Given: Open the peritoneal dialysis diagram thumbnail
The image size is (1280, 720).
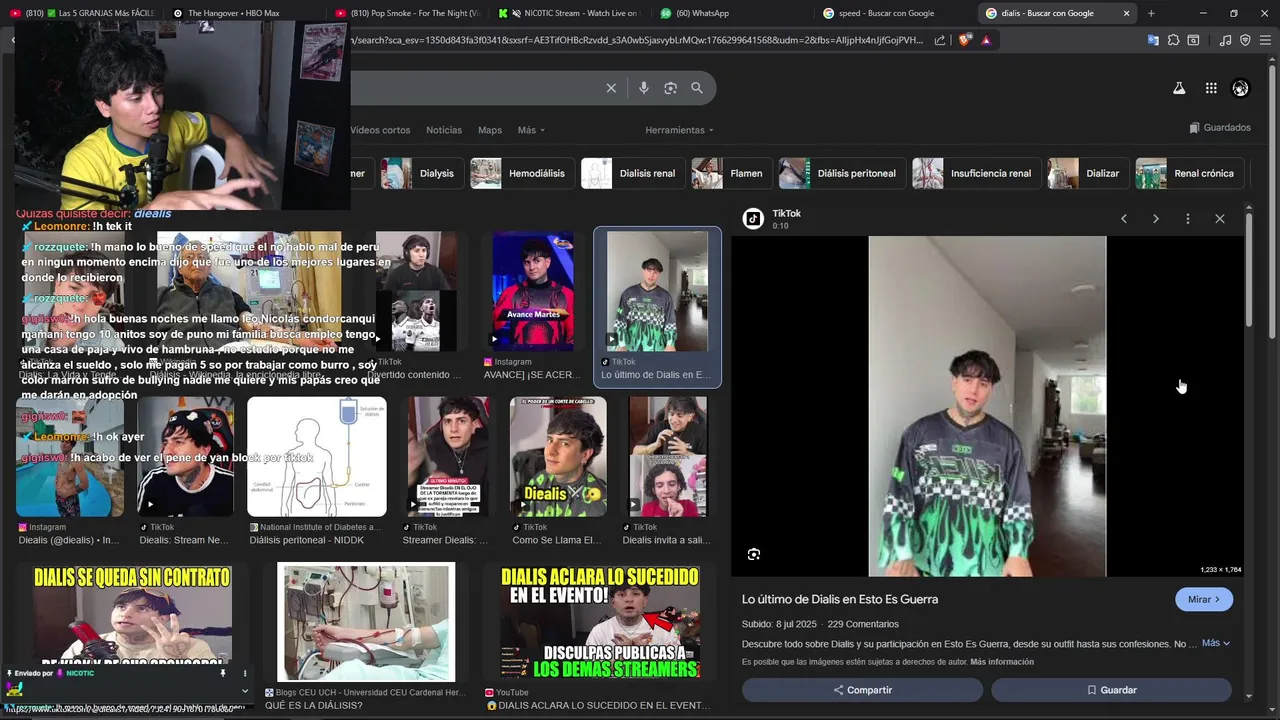Looking at the screenshot, I should [x=316, y=457].
